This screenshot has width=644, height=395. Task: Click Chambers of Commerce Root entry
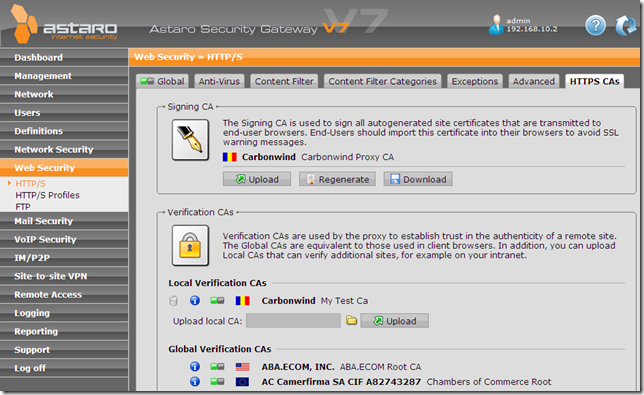click(489, 382)
